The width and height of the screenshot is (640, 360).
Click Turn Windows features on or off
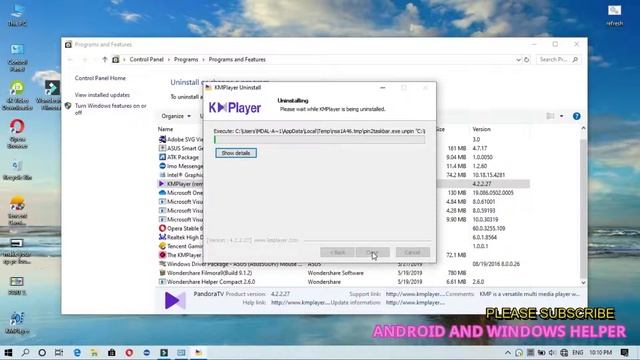click(110, 109)
